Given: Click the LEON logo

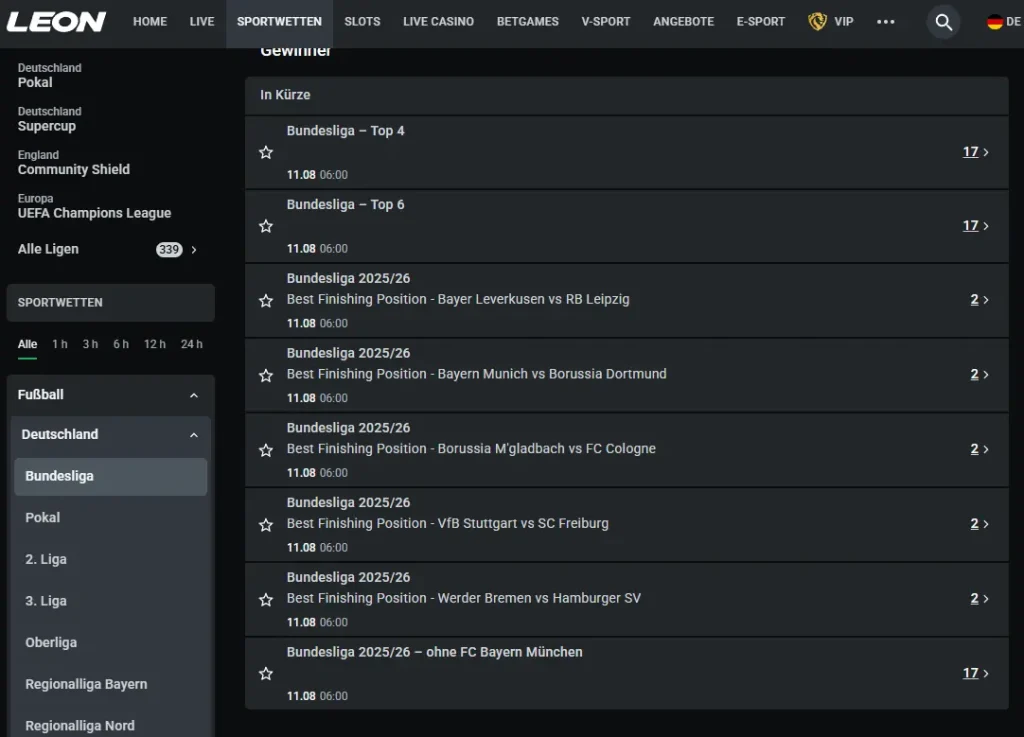Looking at the screenshot, I should pyautogui.click(x=56, y=22).
